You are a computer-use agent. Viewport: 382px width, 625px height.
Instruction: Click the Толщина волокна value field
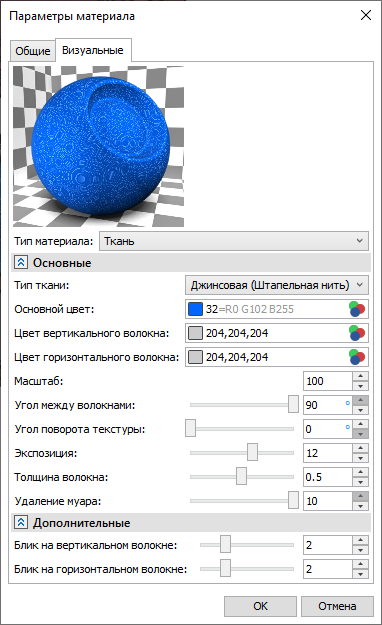pyautogui.click(x=328, y=477)
